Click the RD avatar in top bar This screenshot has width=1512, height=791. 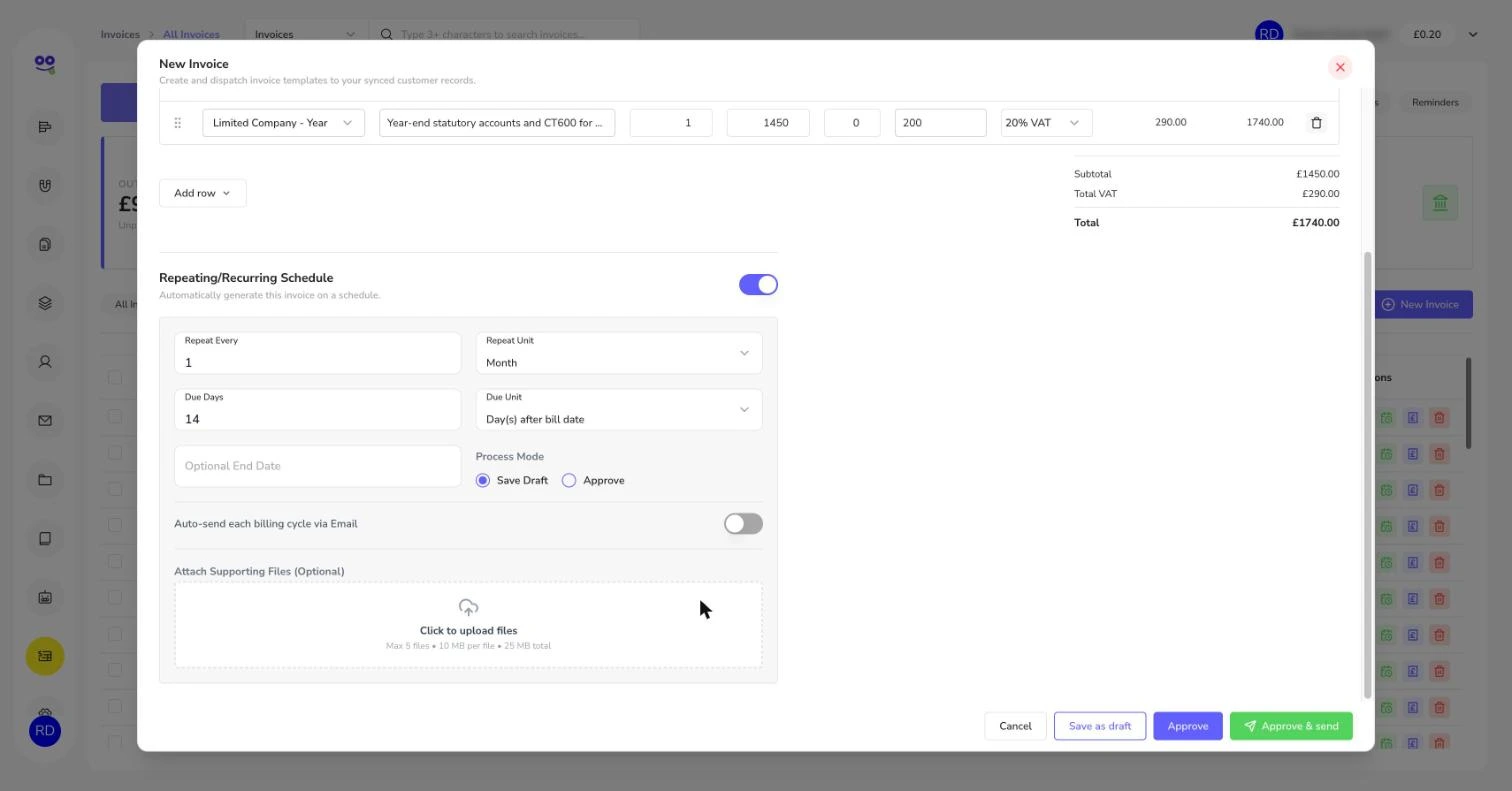[x=1268, y=34]
